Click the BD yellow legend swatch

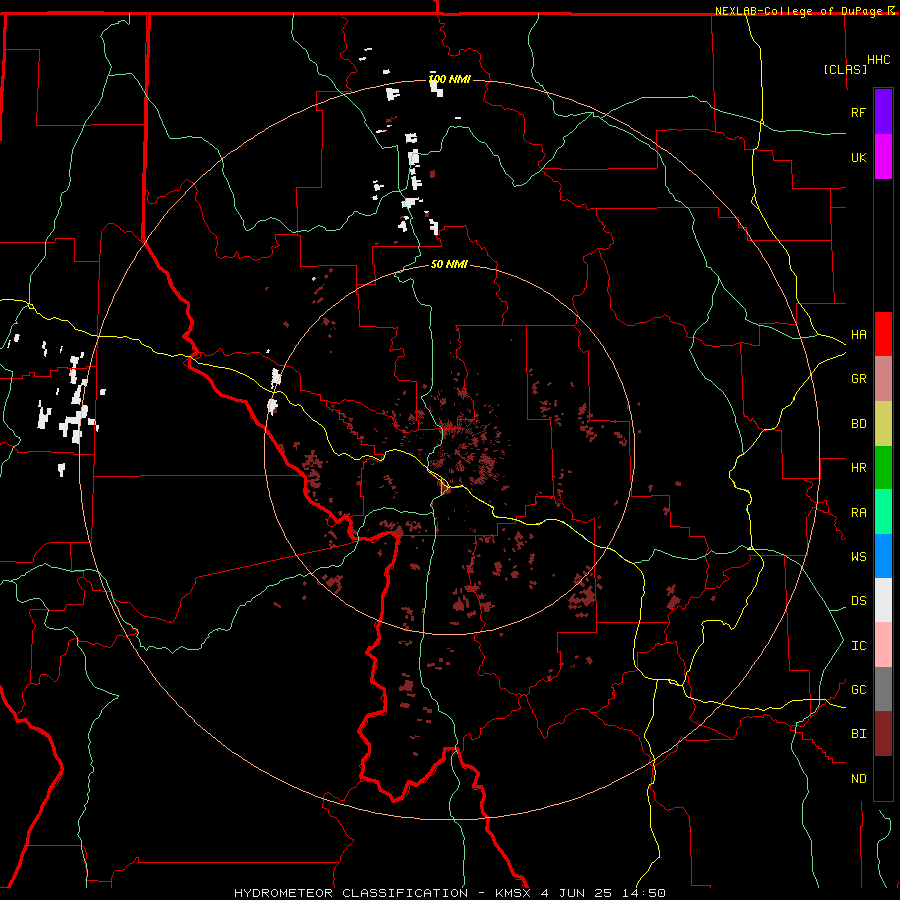[x=883, y=423]
